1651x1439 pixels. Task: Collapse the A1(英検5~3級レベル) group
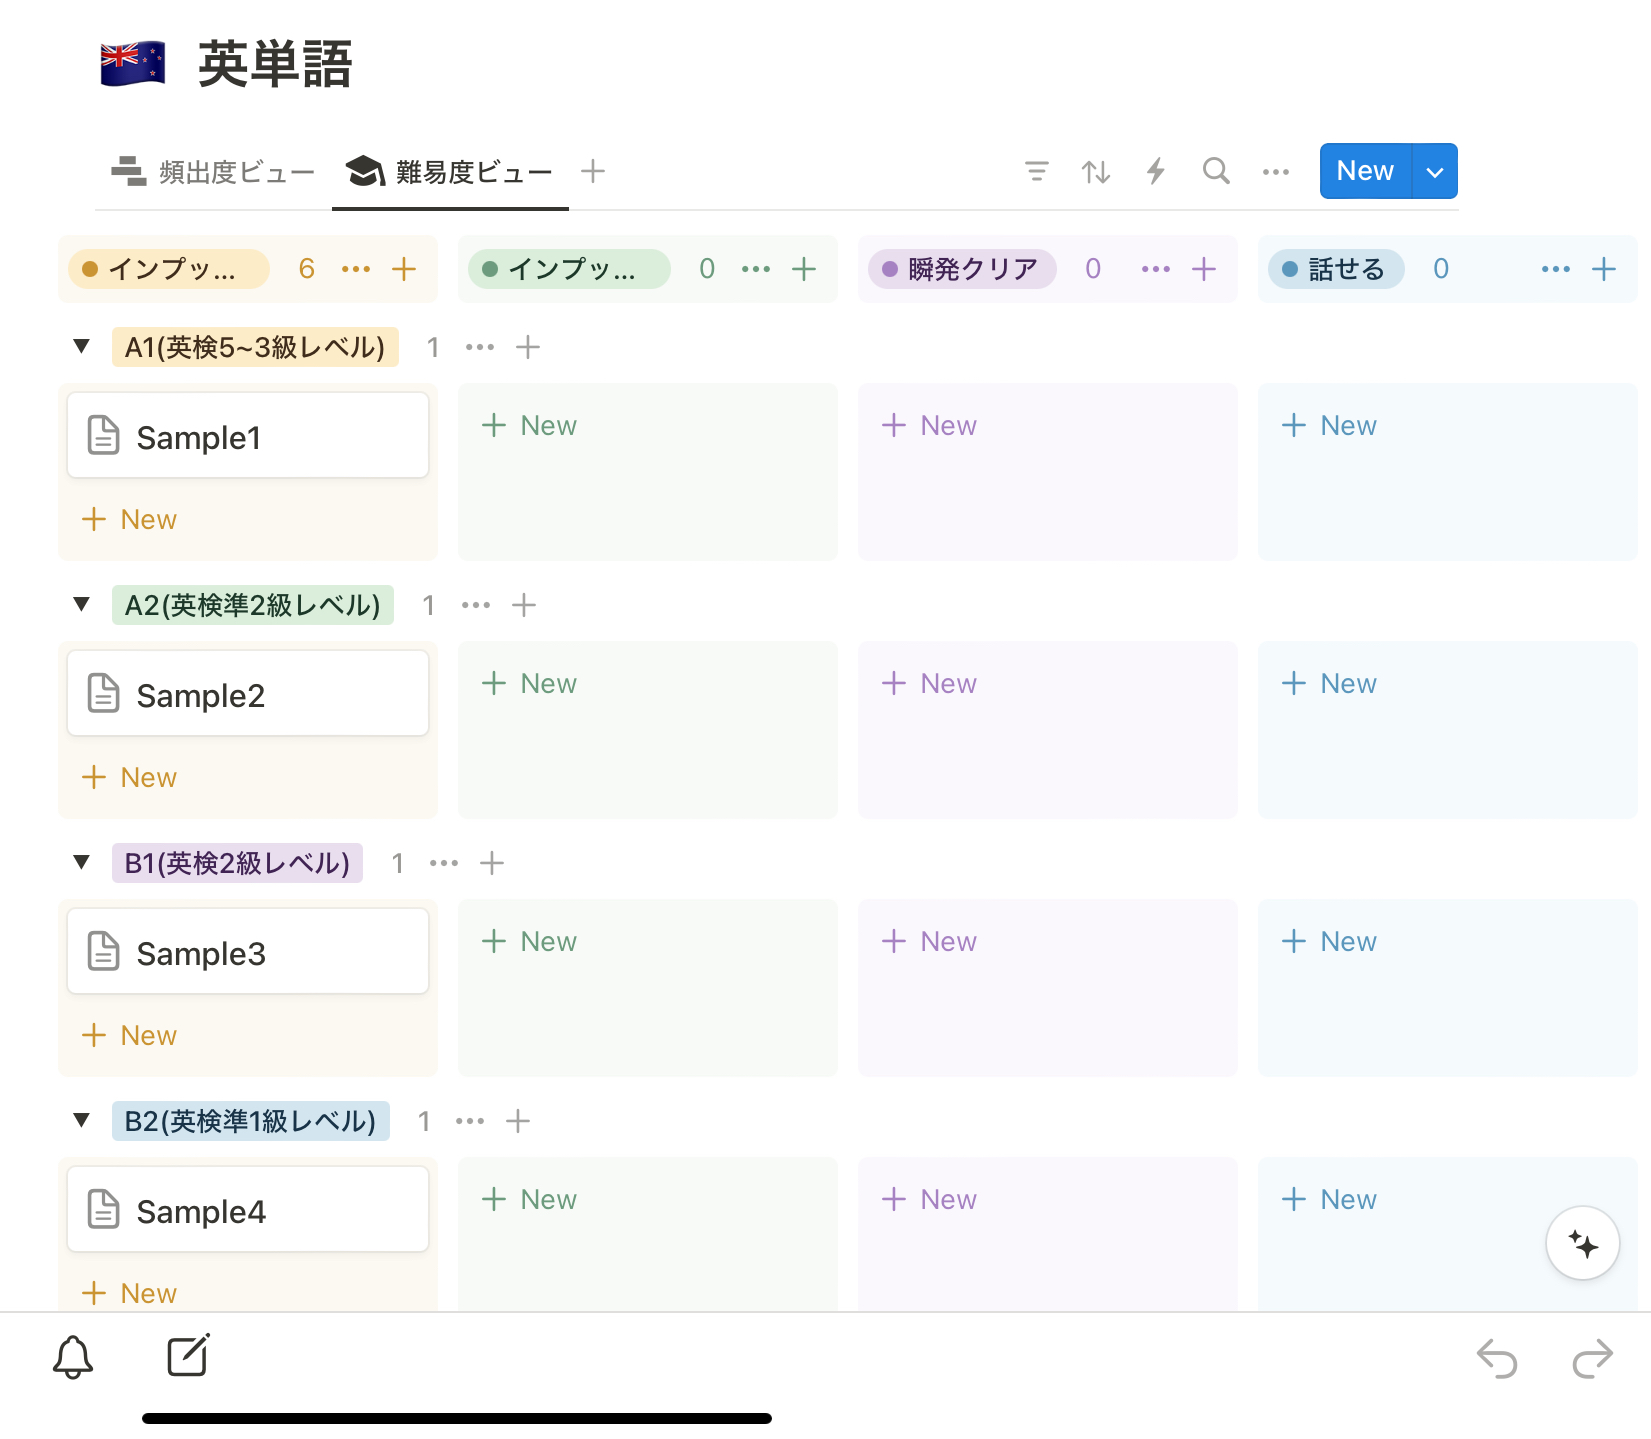point(82,347)
